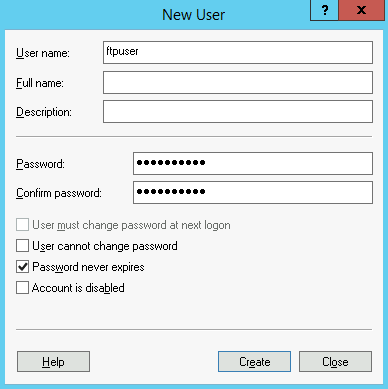388x389 pixels.
Task: Click inside the Password field
Action: (253, 163)
